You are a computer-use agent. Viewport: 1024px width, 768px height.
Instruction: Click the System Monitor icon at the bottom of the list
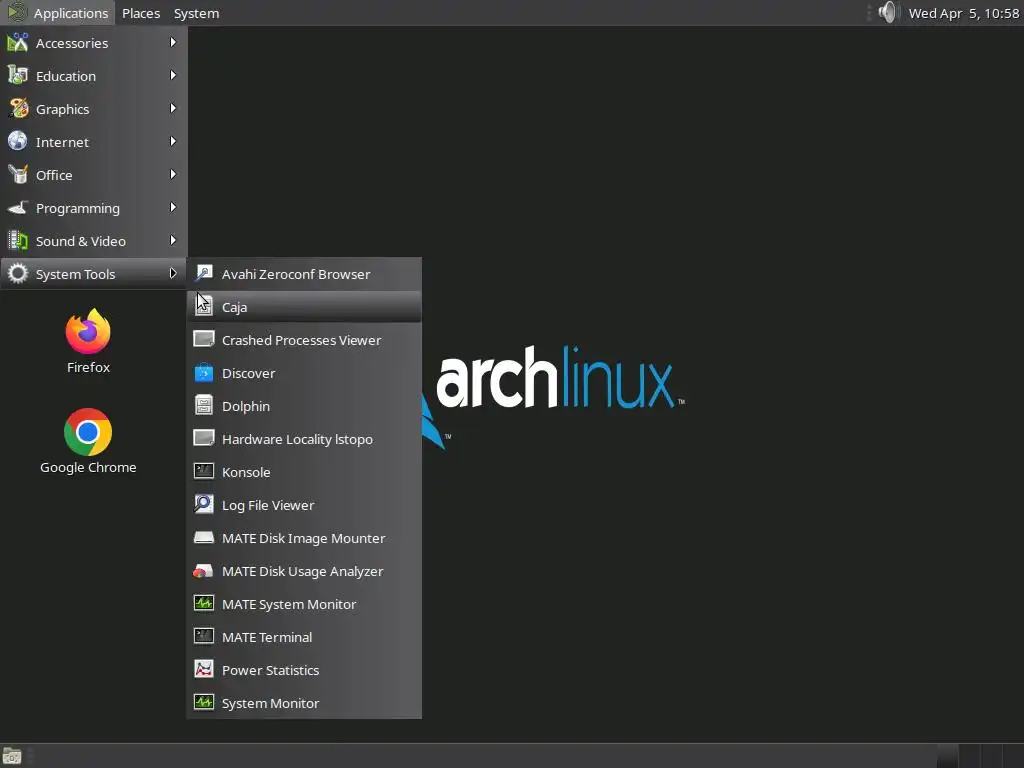(204, 703)
